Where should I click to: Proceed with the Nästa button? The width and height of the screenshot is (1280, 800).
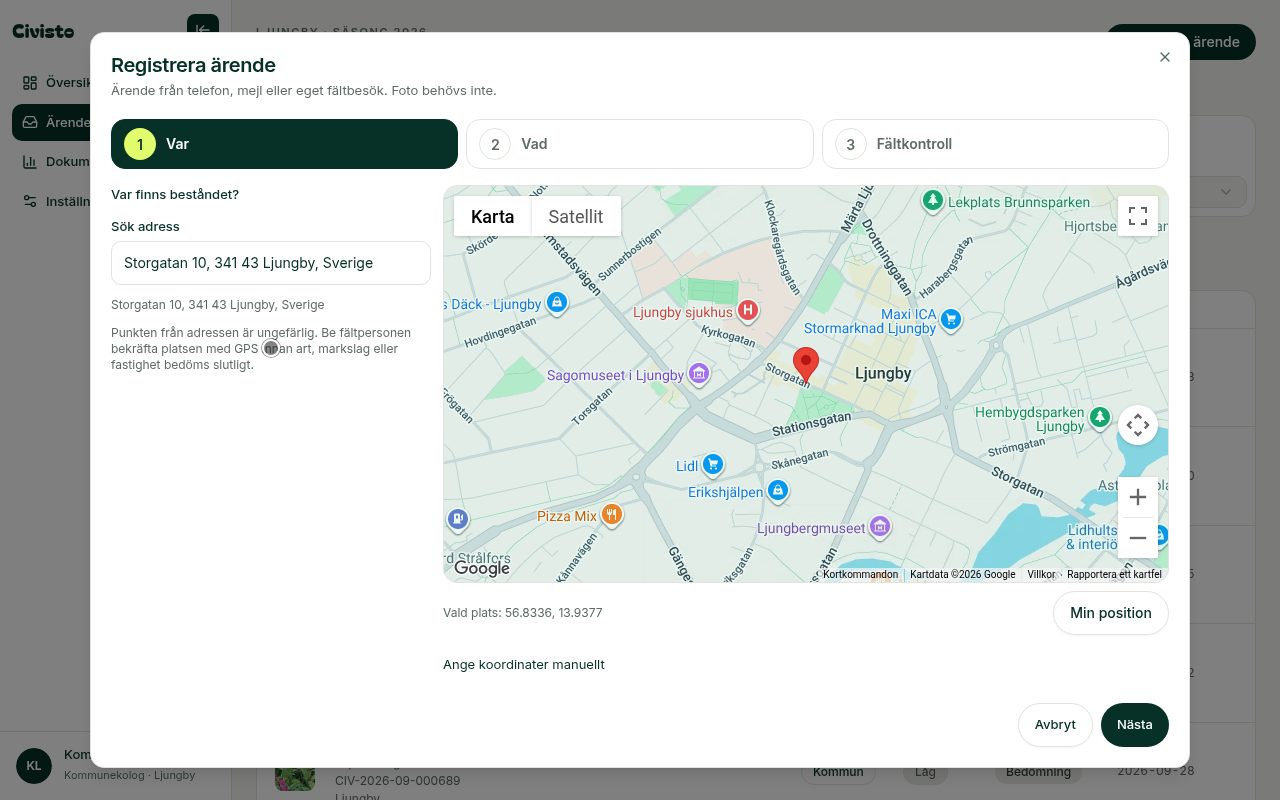(x=1135, y=725)
